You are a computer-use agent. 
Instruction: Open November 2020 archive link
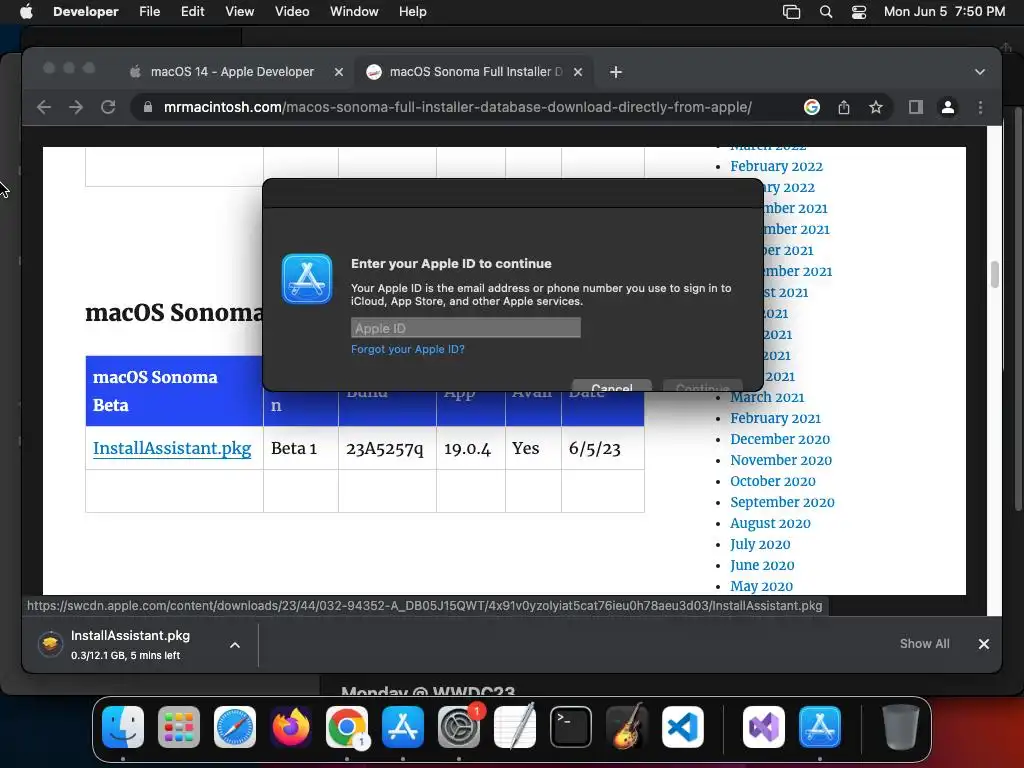point(781,460)
